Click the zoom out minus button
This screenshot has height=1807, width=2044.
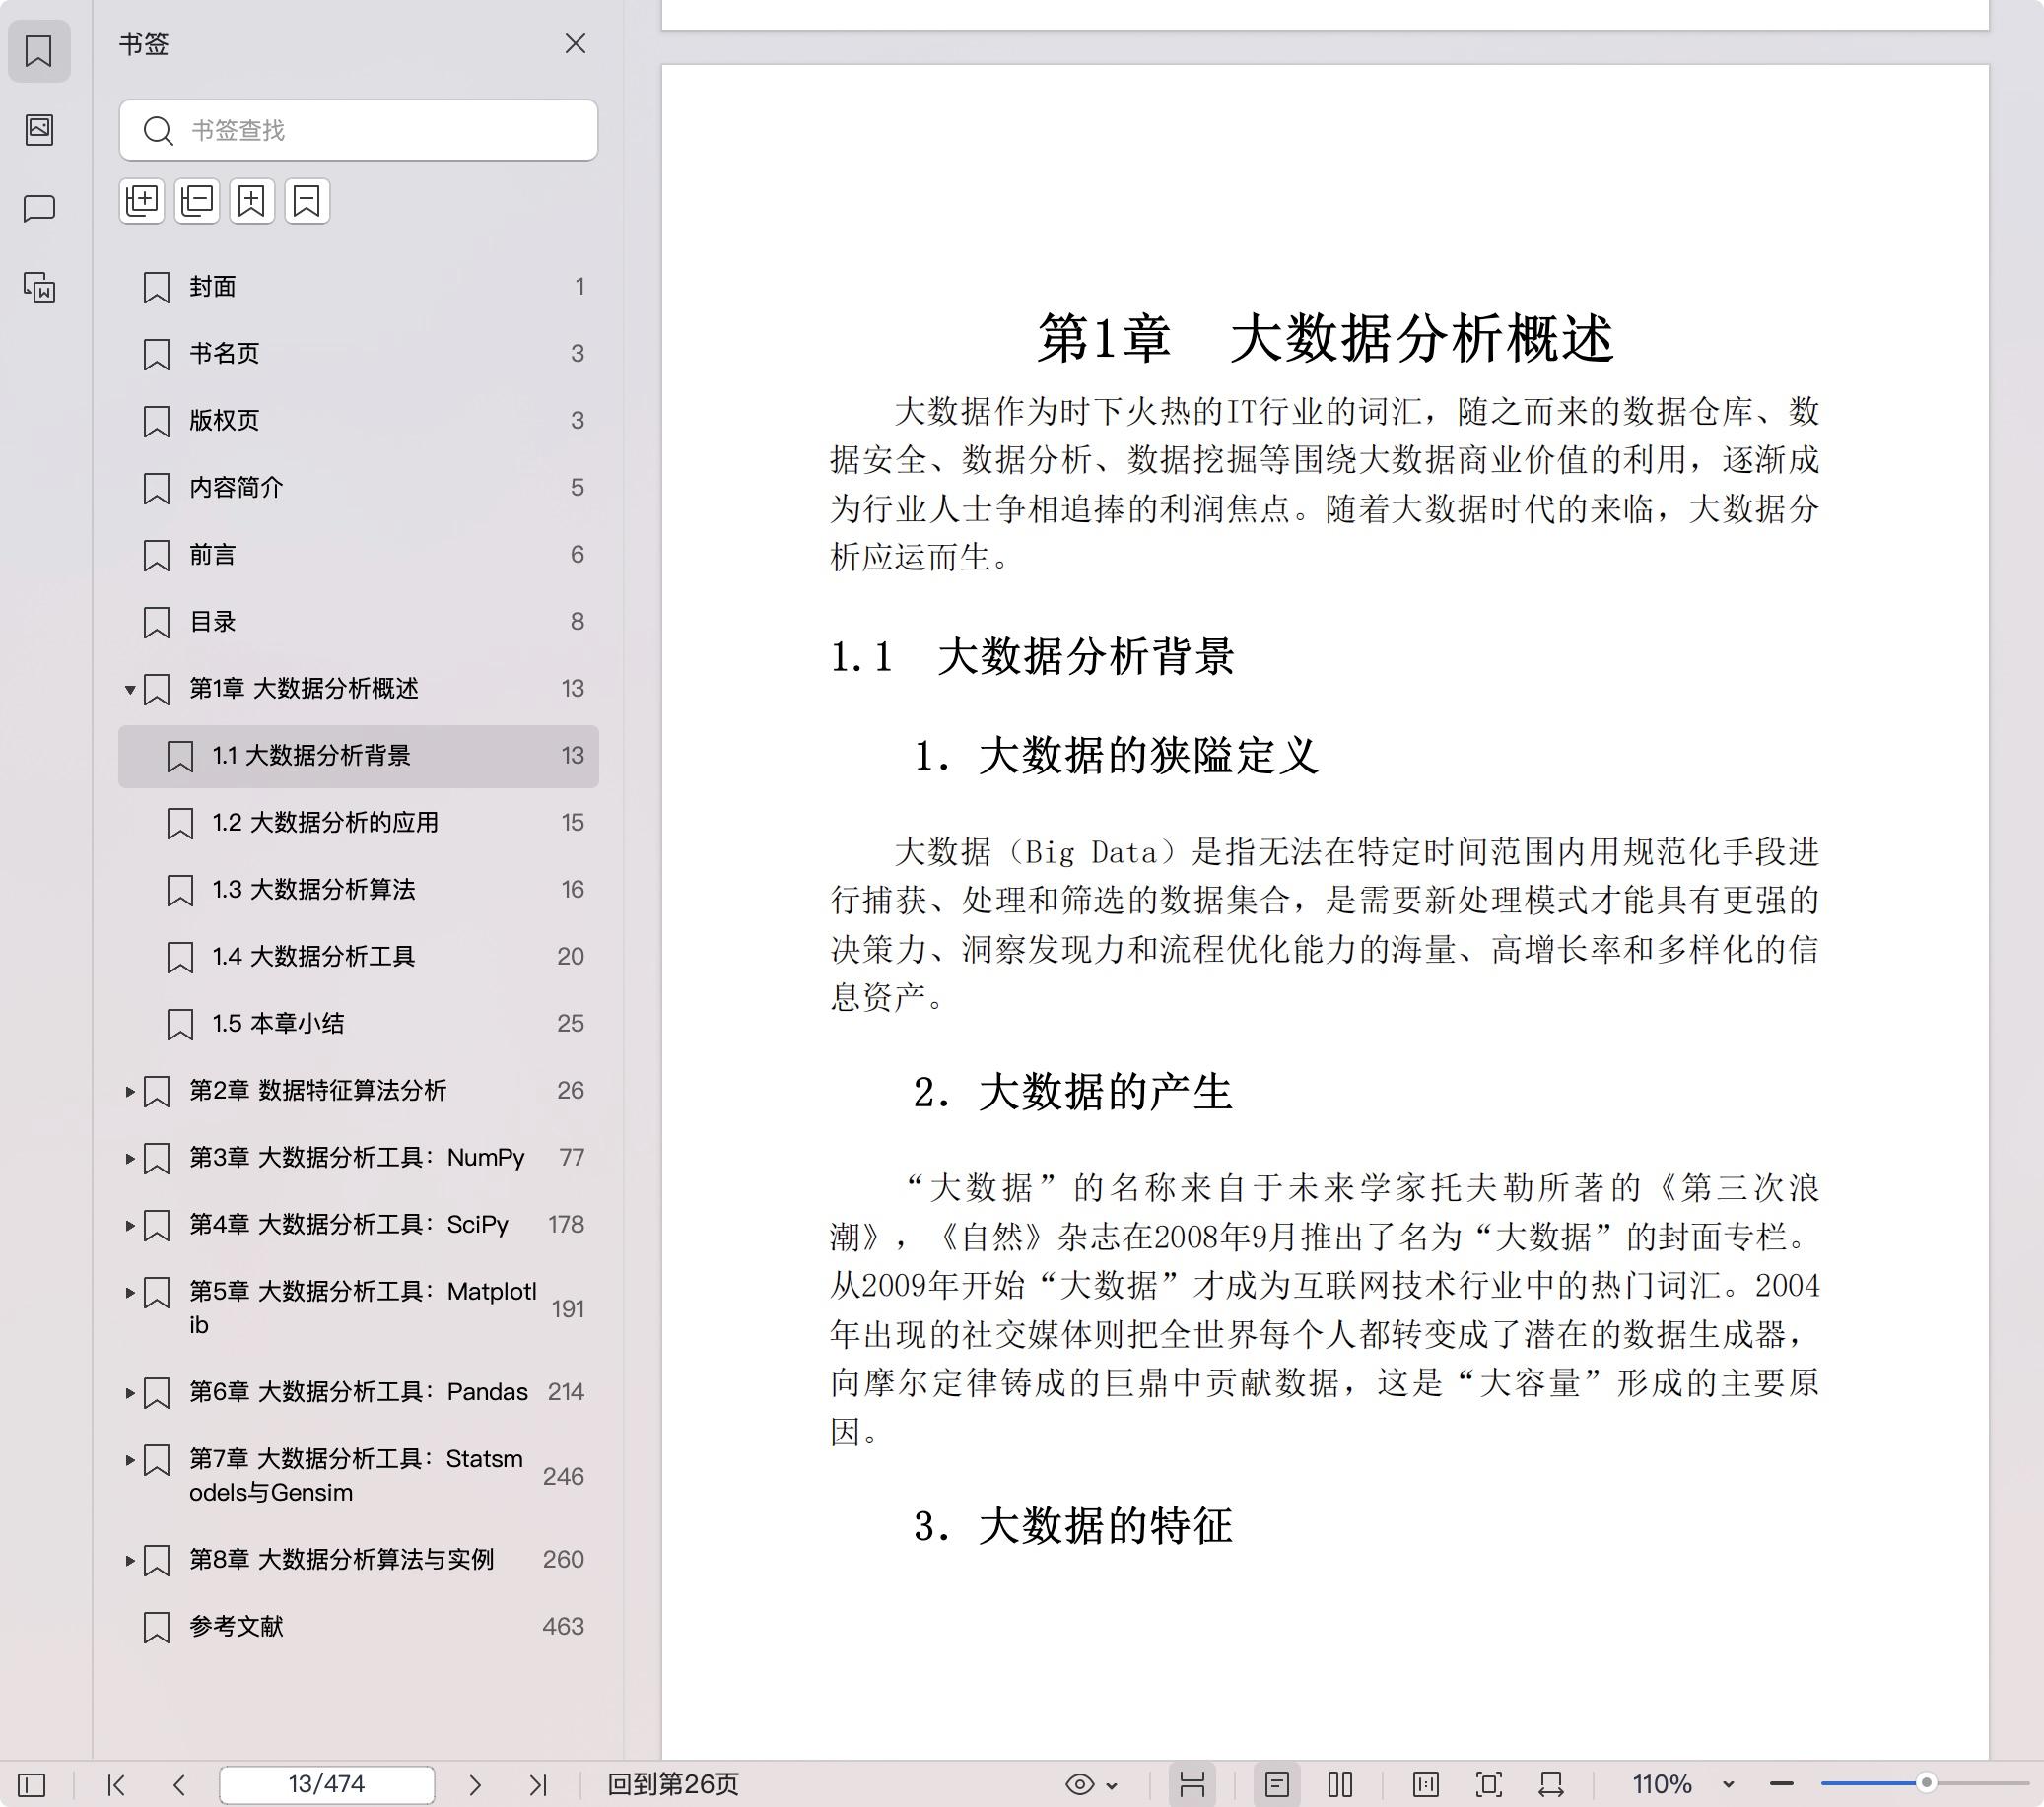click(x=1781, y=1784)
